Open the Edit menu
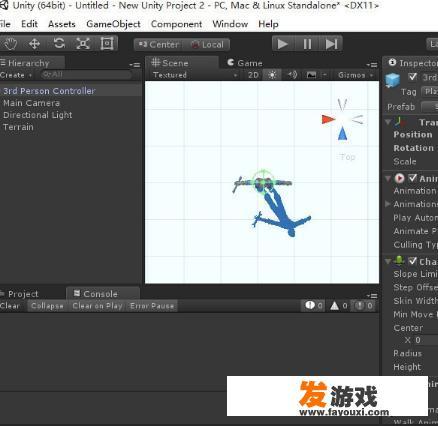The width and height of the screenshot is (438, 426). click(29, 24)
